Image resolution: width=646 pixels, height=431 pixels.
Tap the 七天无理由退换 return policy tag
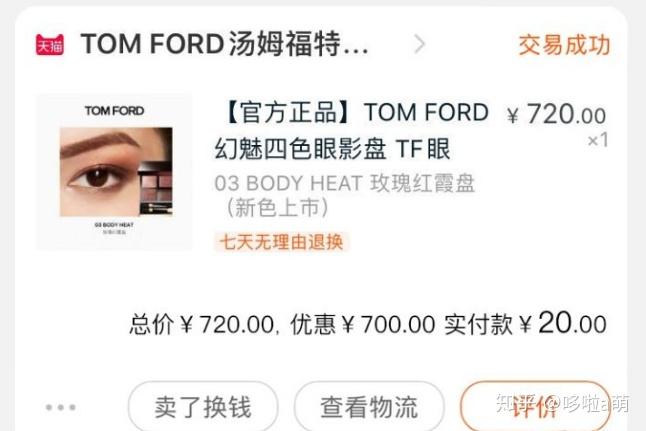pos(281,242)
